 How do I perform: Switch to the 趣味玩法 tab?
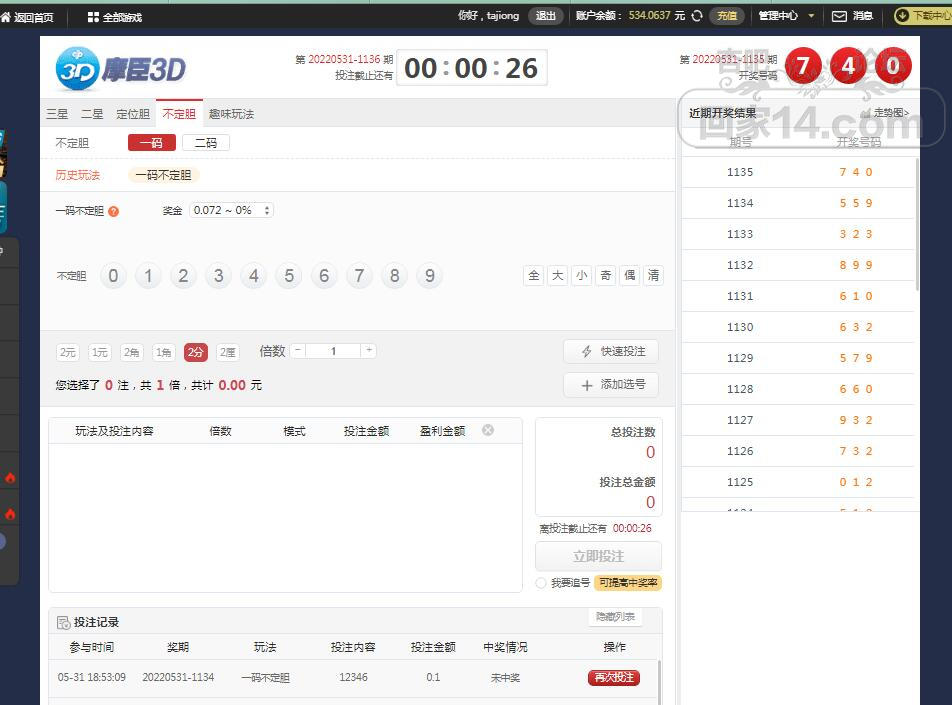click(231, 114)
